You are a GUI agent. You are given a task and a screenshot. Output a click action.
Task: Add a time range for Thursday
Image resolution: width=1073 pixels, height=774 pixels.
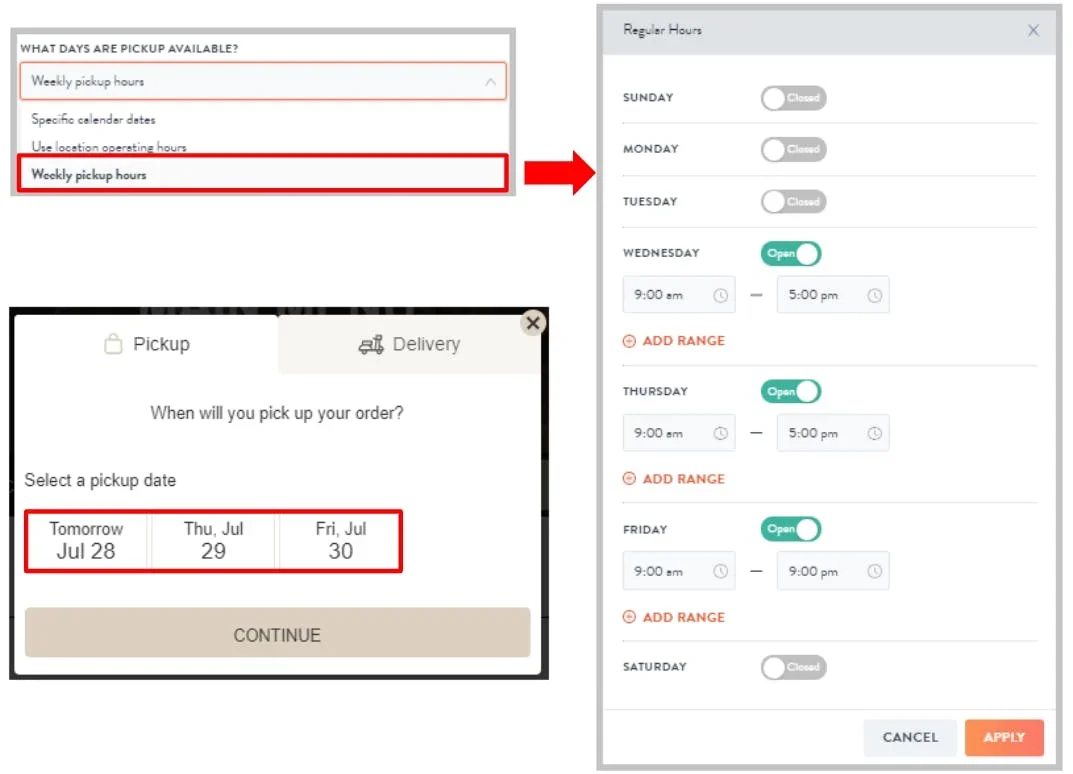coord(673,478)
